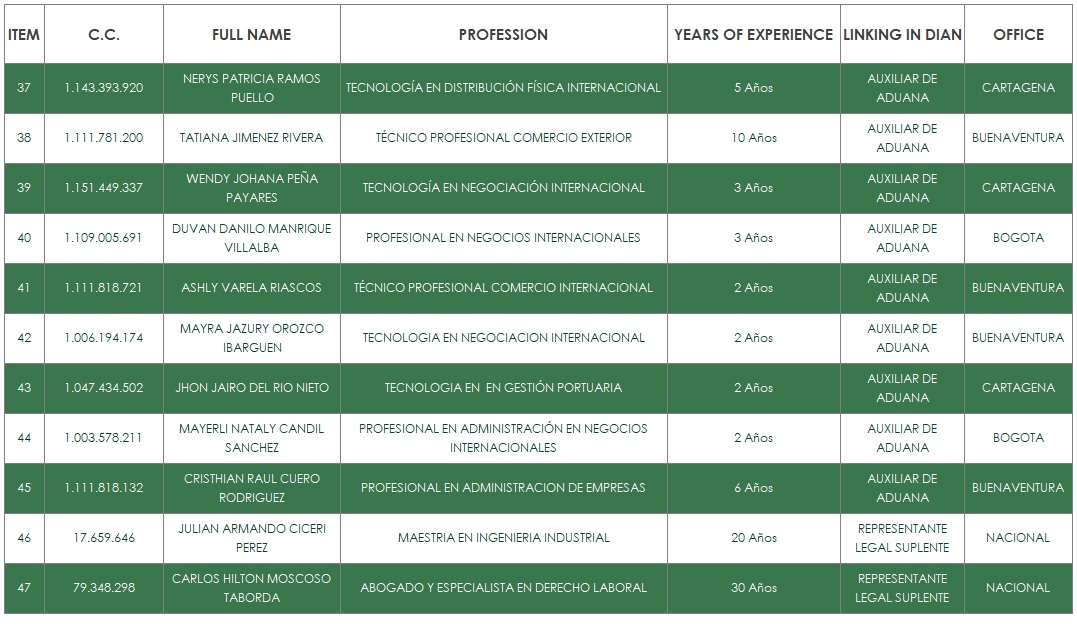The image size is (1077, 627).
Task: Click the name Mayerli Nataly Candil Sanchez
Action: (251, 438)
